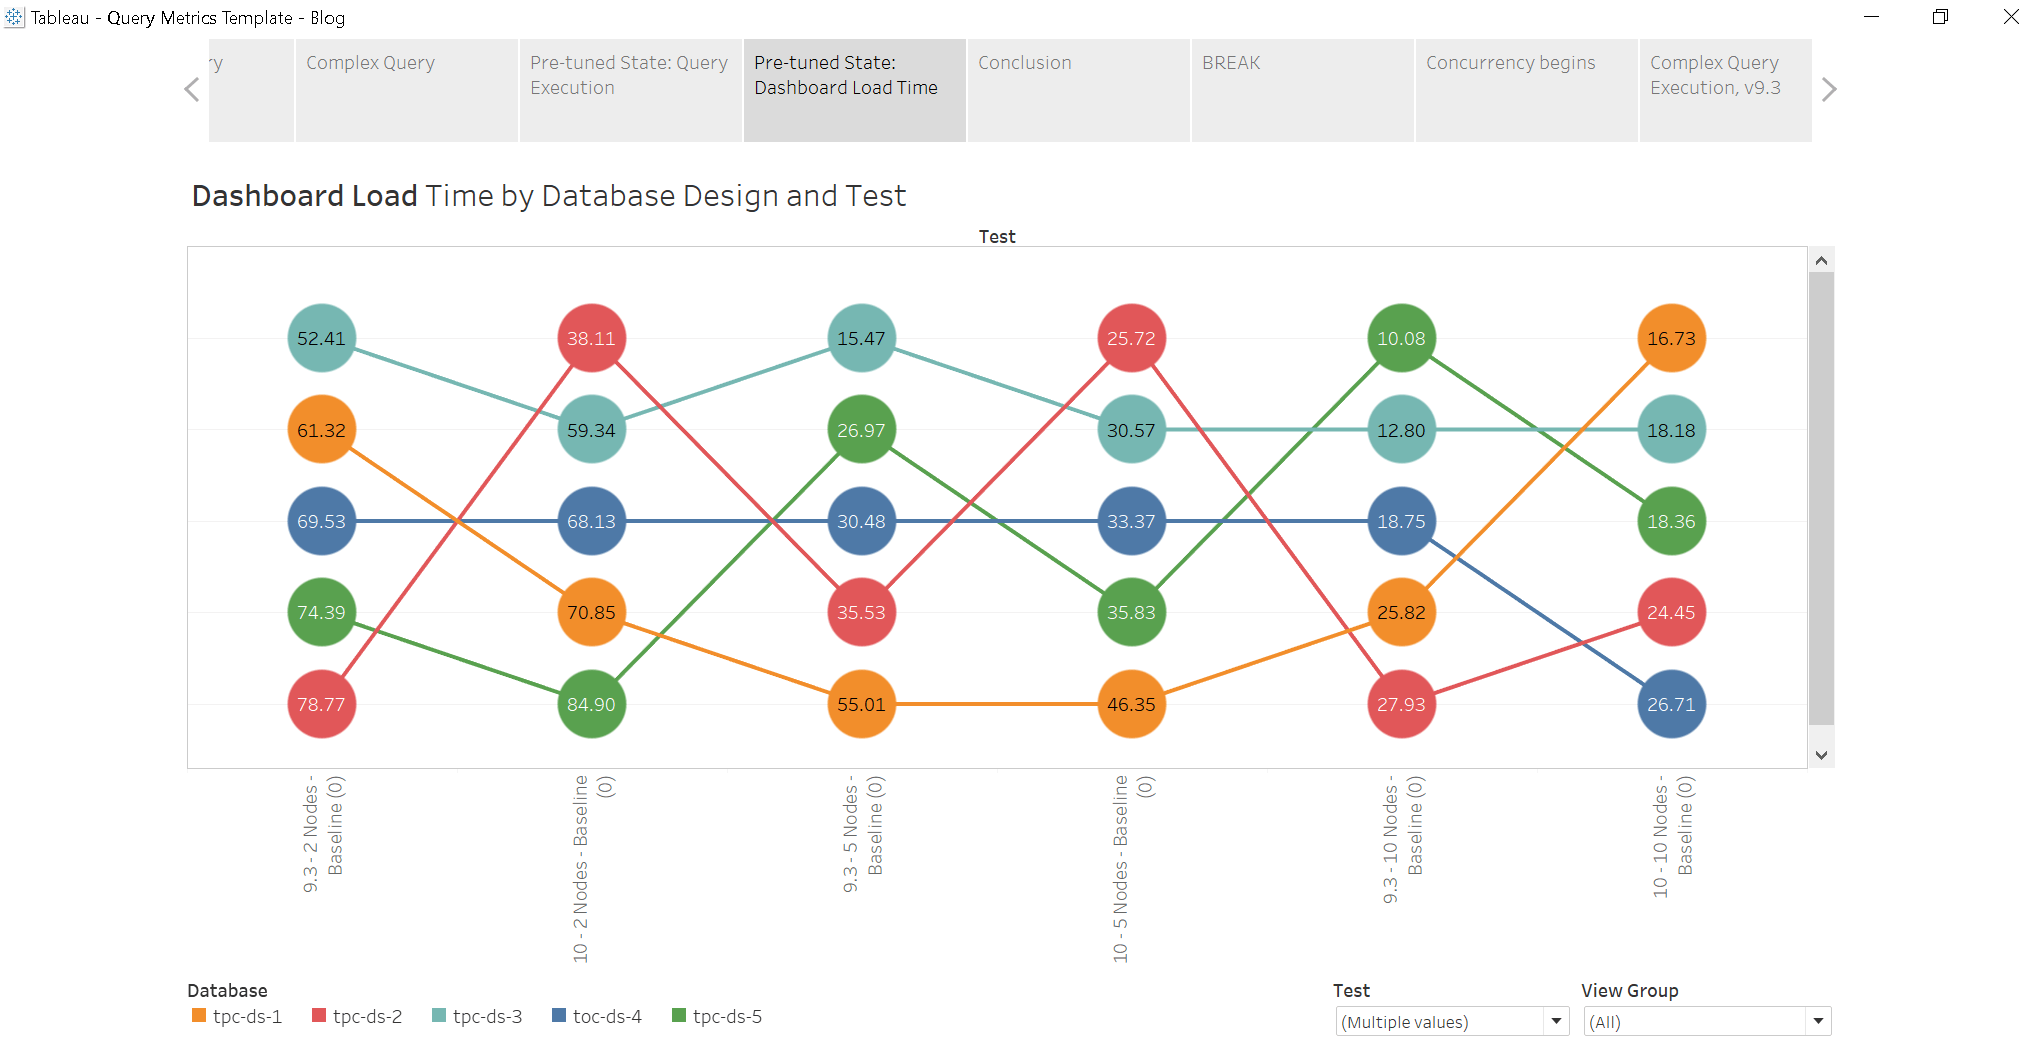Select the green 84.90 data point
2023x1061 pixels.
591,704
